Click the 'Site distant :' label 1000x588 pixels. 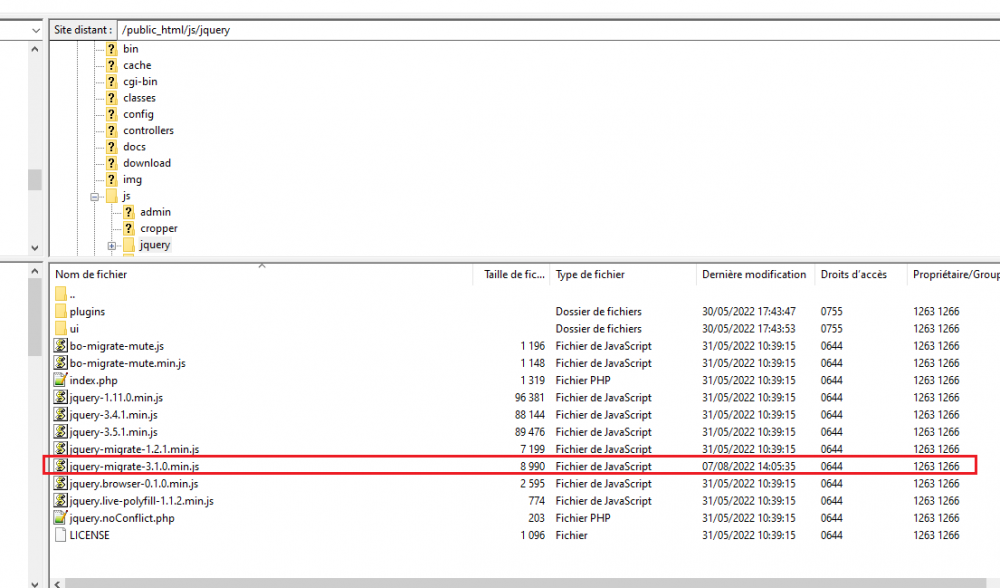[x=84, y=30]
